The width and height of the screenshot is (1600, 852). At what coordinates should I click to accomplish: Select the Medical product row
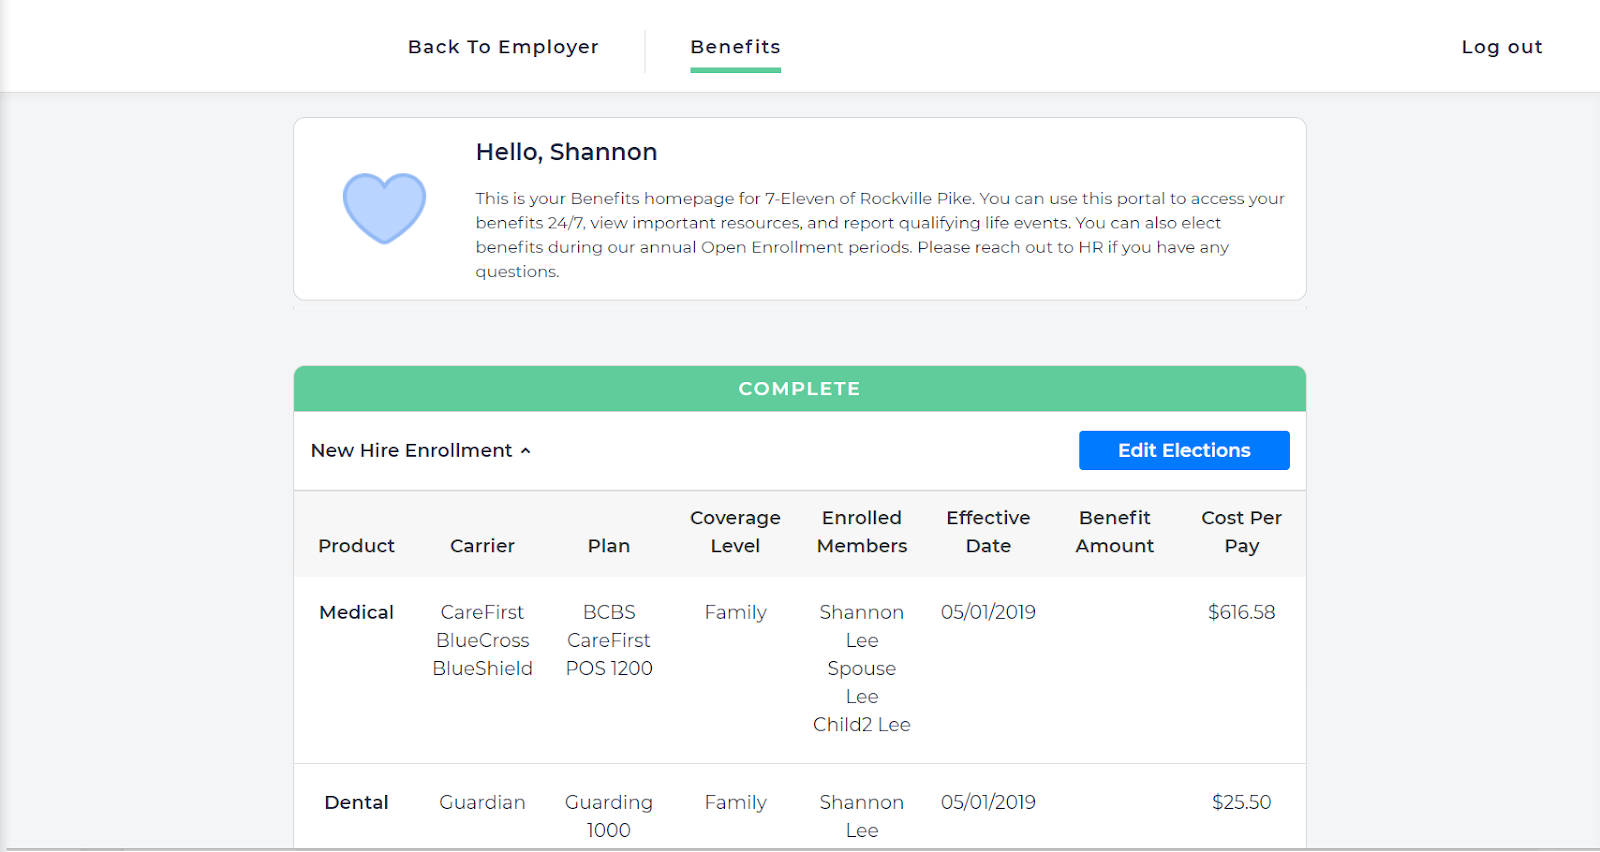pos(356,612)
